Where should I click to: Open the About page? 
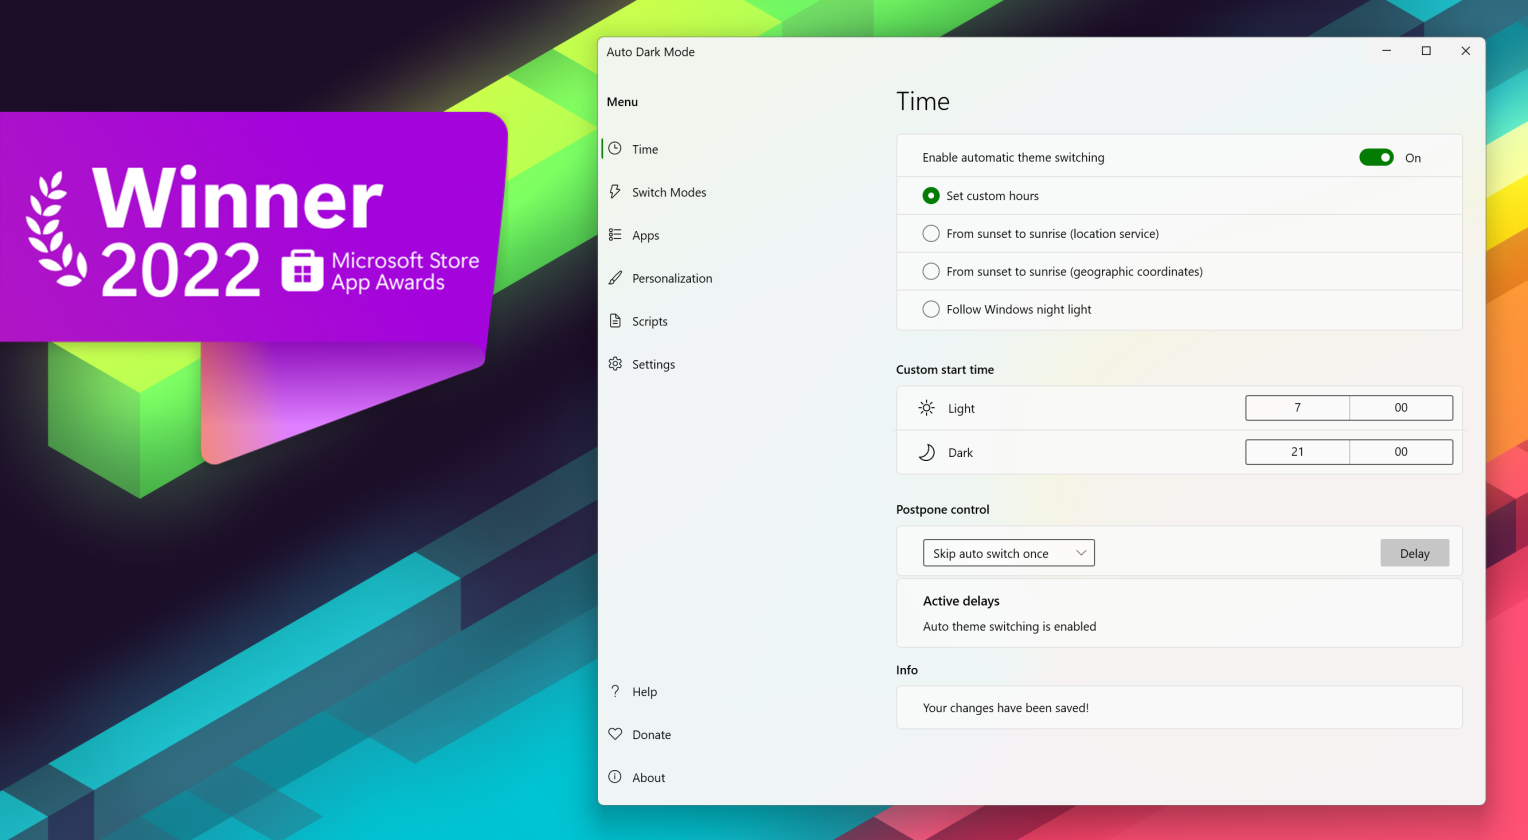(614, 777)
